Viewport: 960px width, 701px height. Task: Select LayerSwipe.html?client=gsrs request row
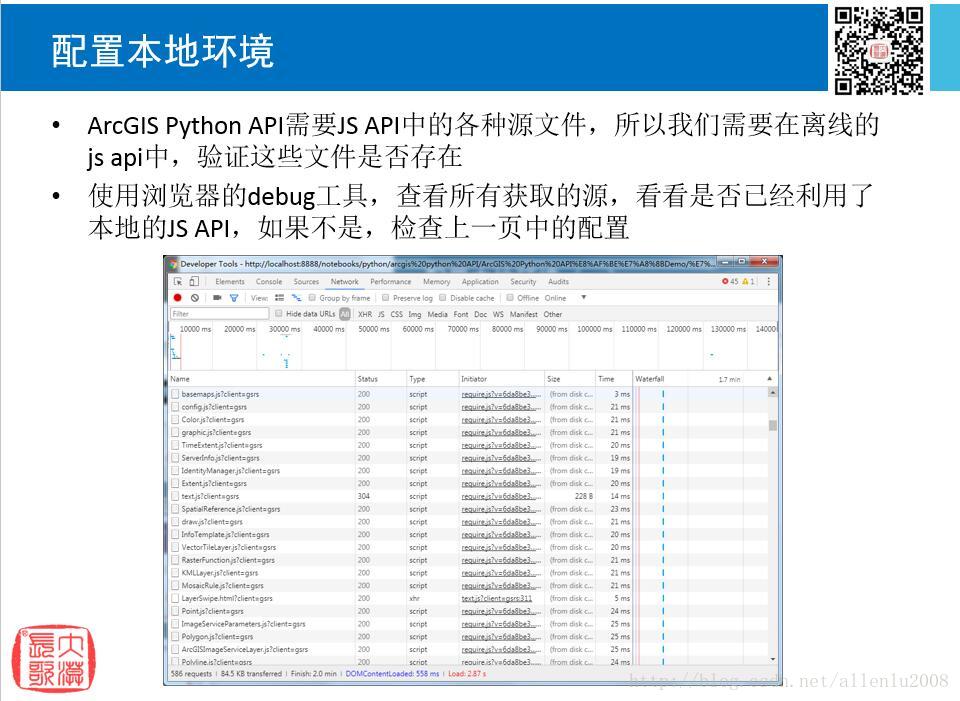tap(467, 598)
